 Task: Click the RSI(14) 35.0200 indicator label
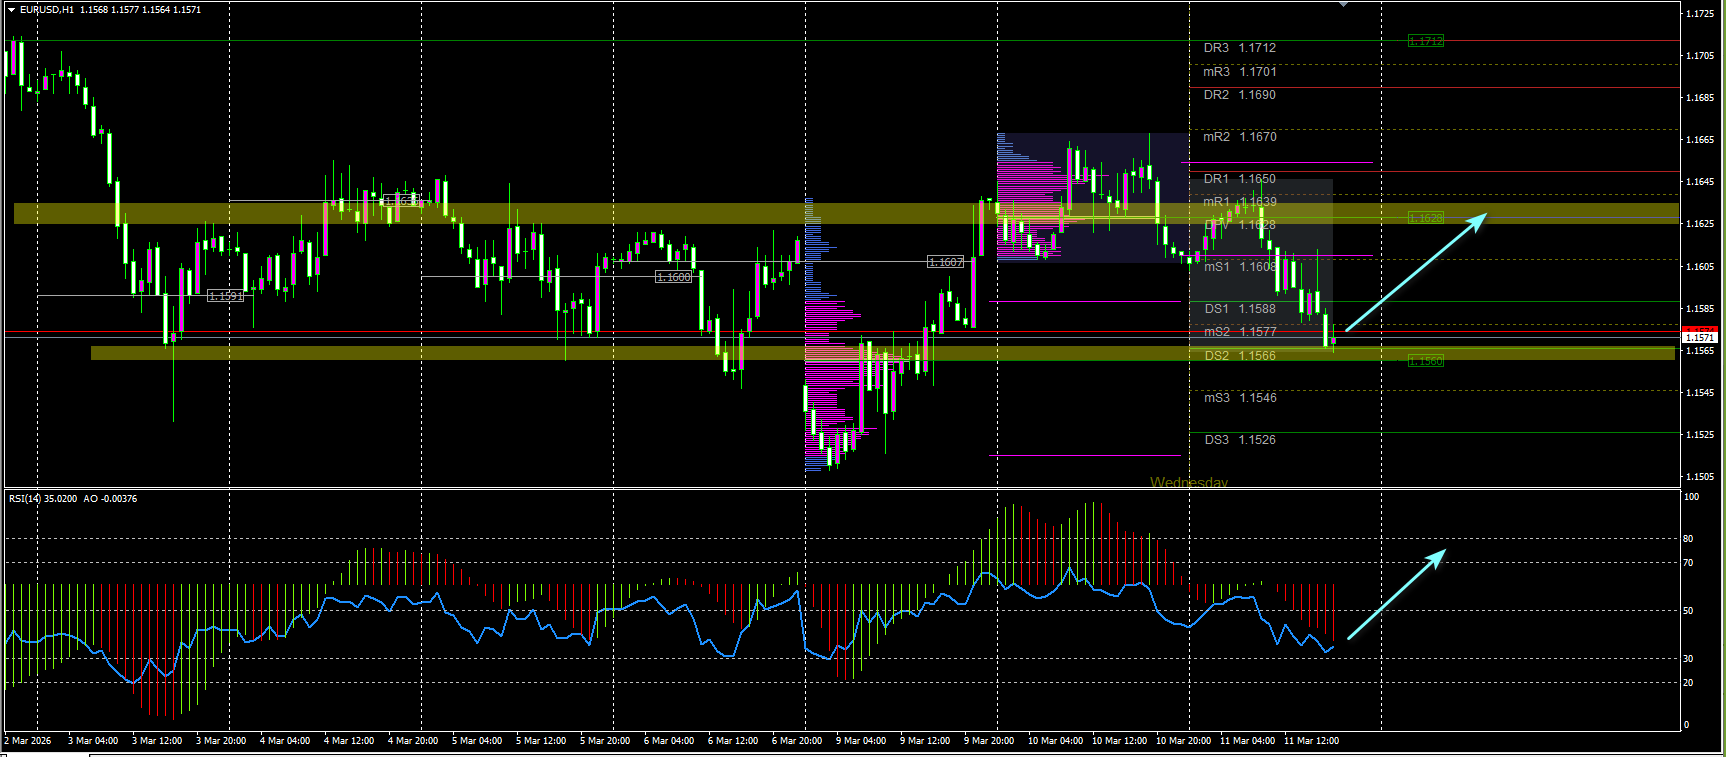[43, 499]
